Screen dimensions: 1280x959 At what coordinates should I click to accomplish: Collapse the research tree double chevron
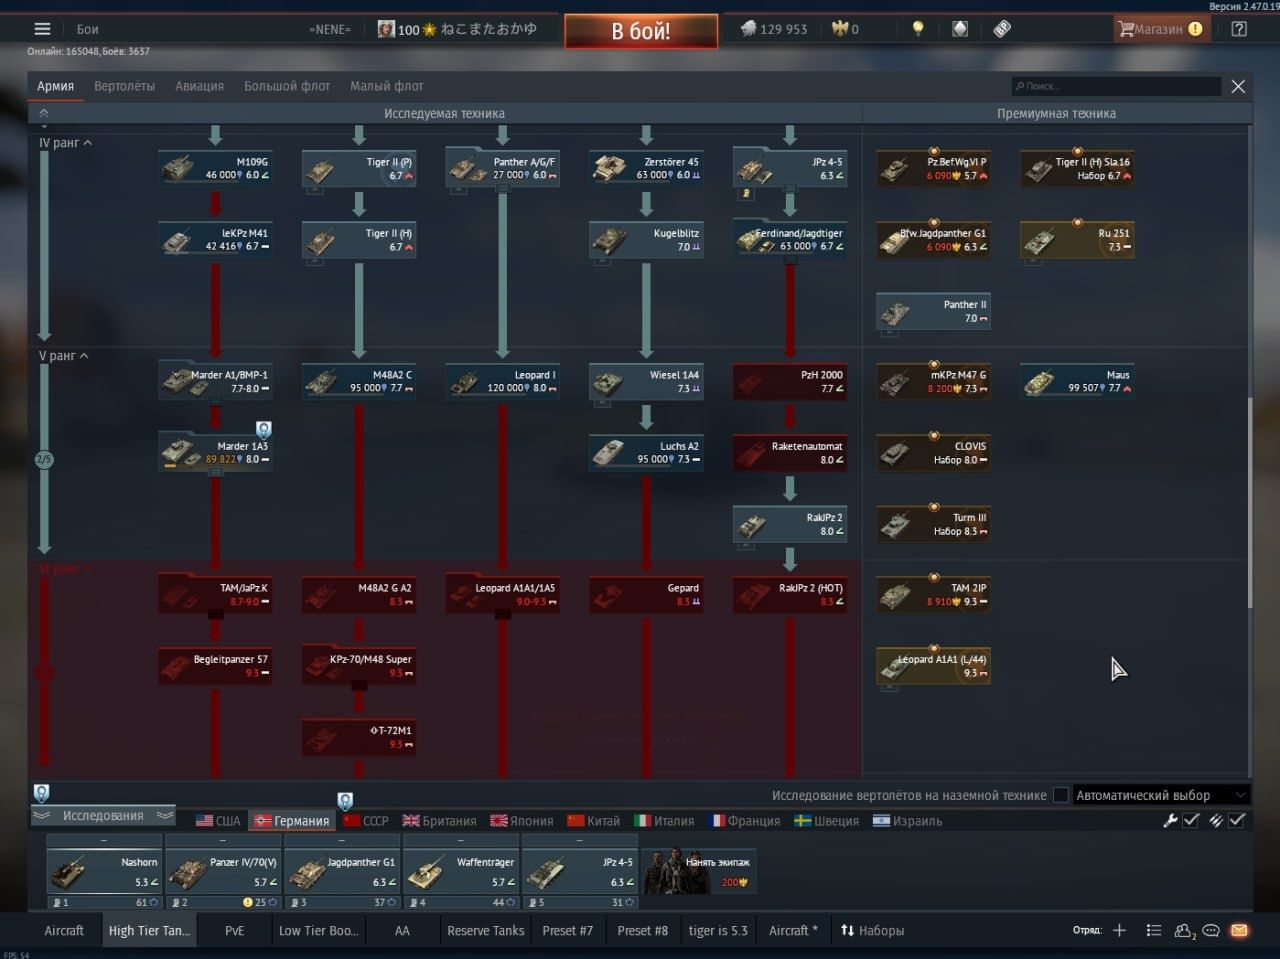(44, 113)
